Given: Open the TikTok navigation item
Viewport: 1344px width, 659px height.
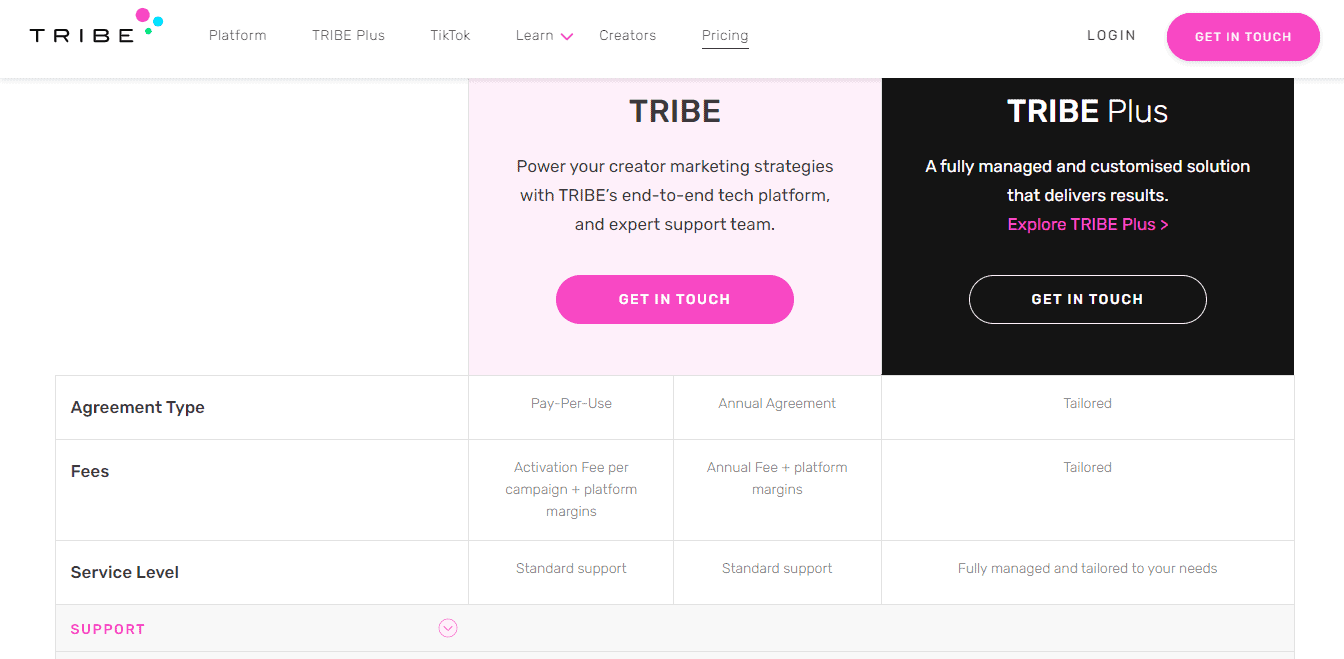Looking at the screenshot, I should [x=449, y=35].
